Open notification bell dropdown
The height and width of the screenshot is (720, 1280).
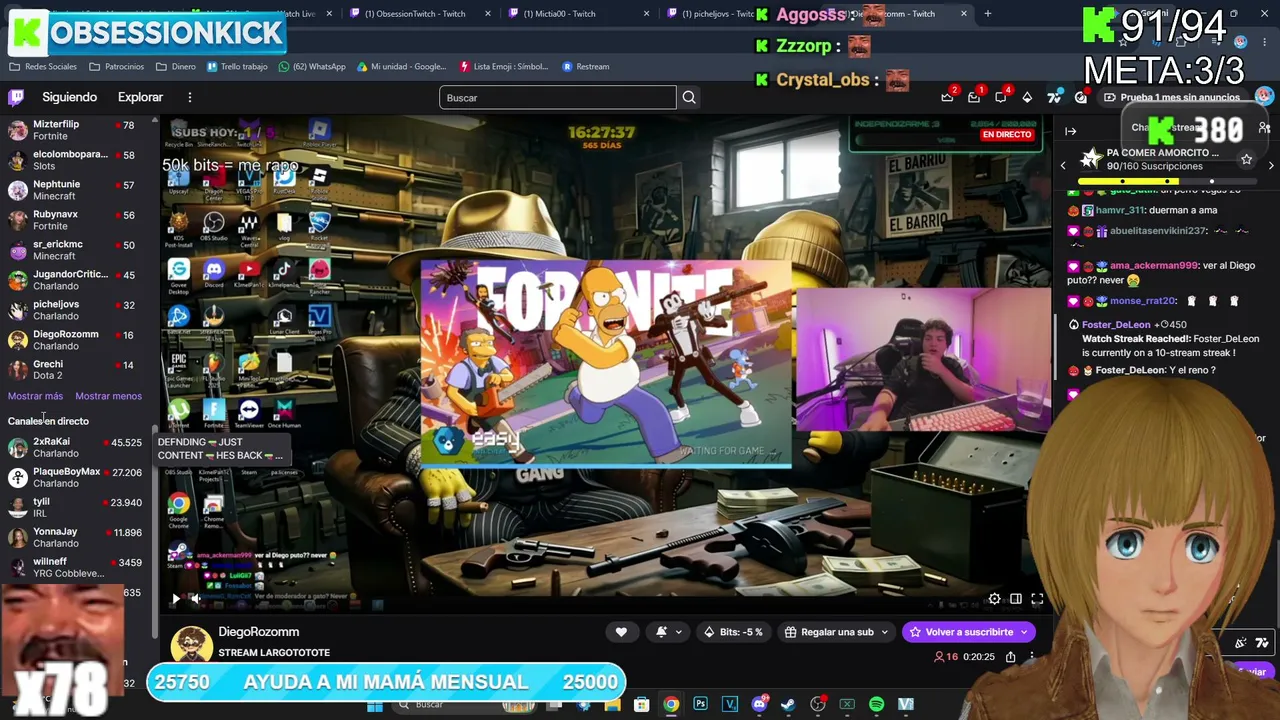click(667, 632)
